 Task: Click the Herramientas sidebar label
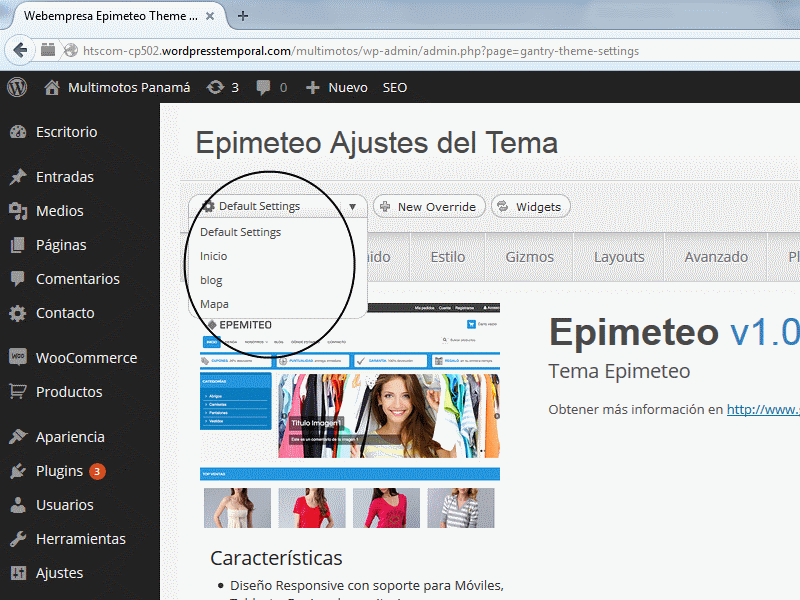point(81,539)
